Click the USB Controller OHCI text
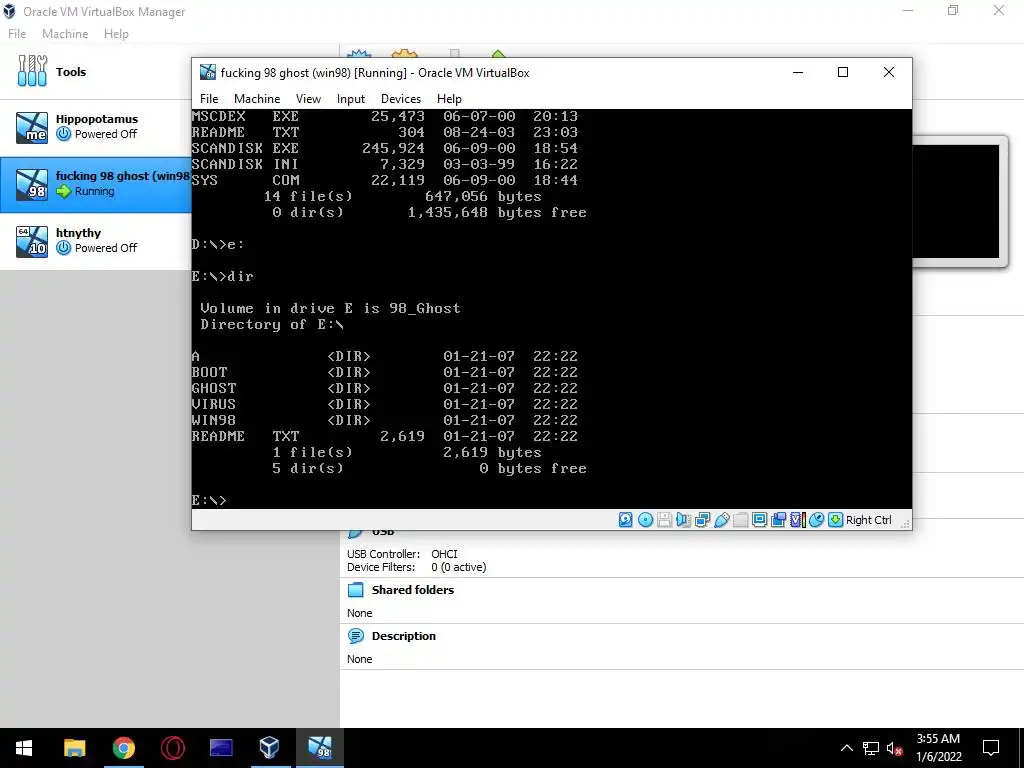This screenshot has height=768, width=1024. (x=403, y=554)
